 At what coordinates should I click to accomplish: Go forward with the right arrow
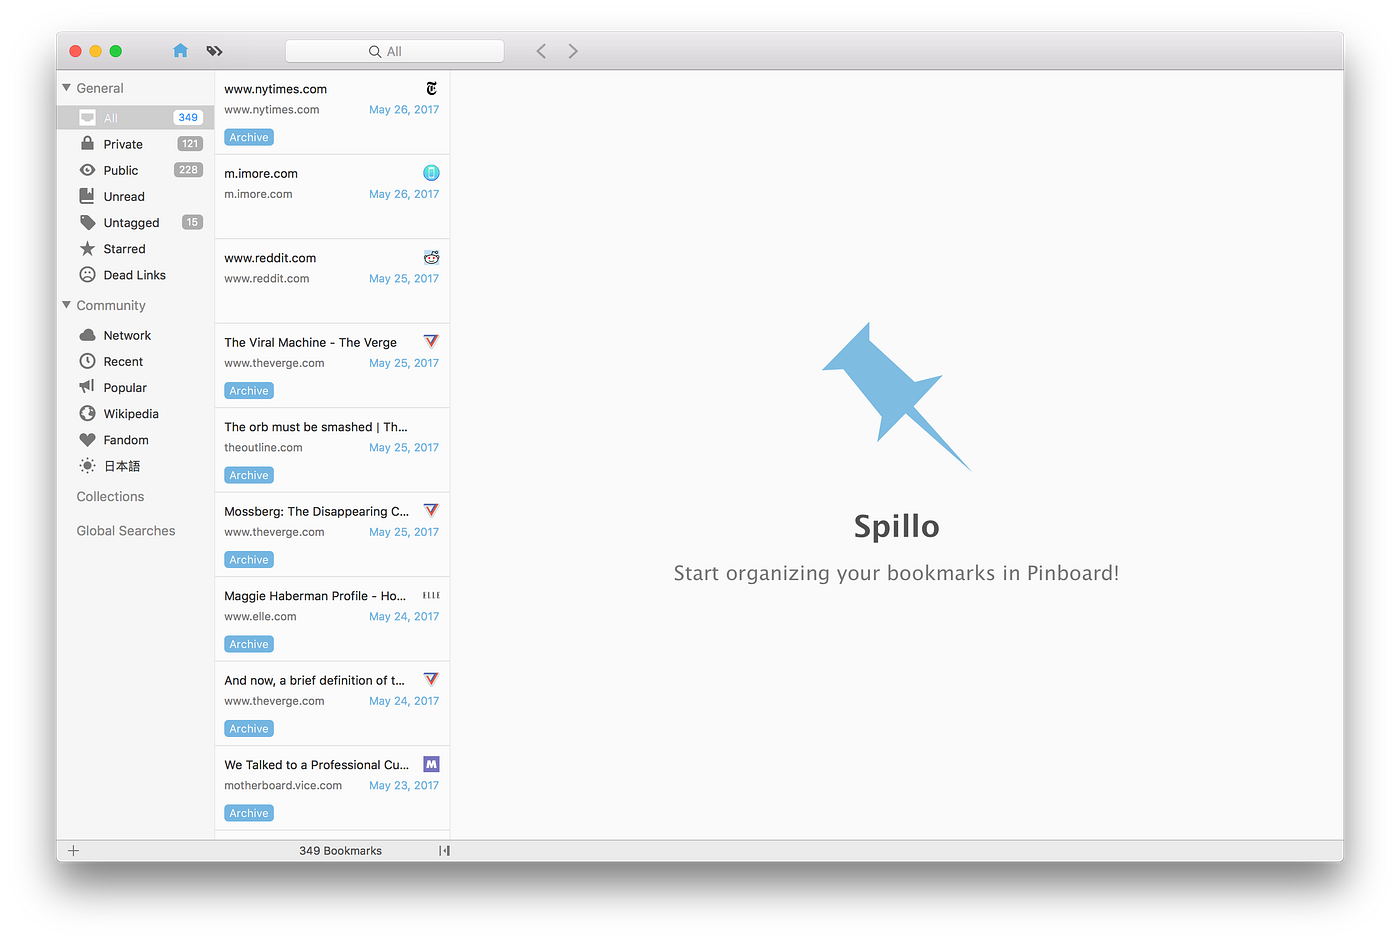(573, 51)
